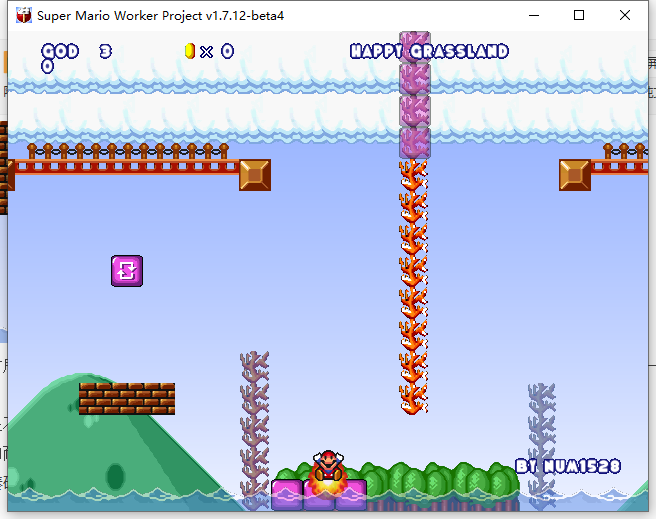
Task: Click the purple rotating-arrows switch block
Action: [127, 270]
